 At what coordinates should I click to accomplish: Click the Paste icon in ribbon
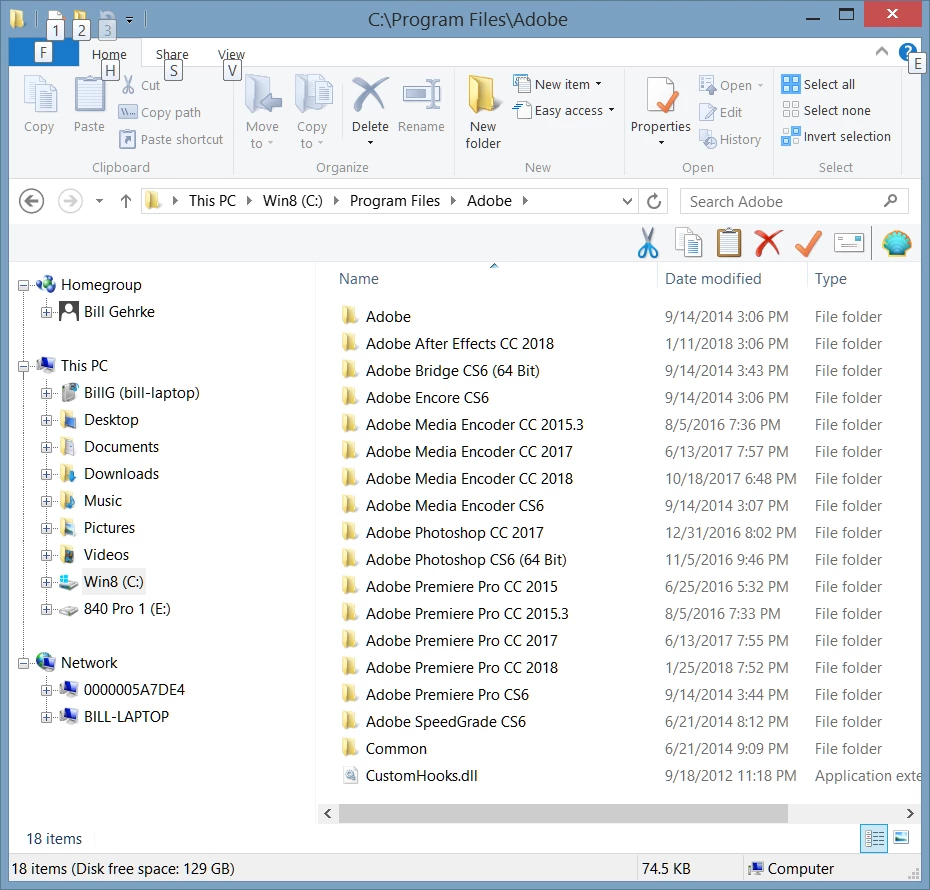click(x=89, y=95)
